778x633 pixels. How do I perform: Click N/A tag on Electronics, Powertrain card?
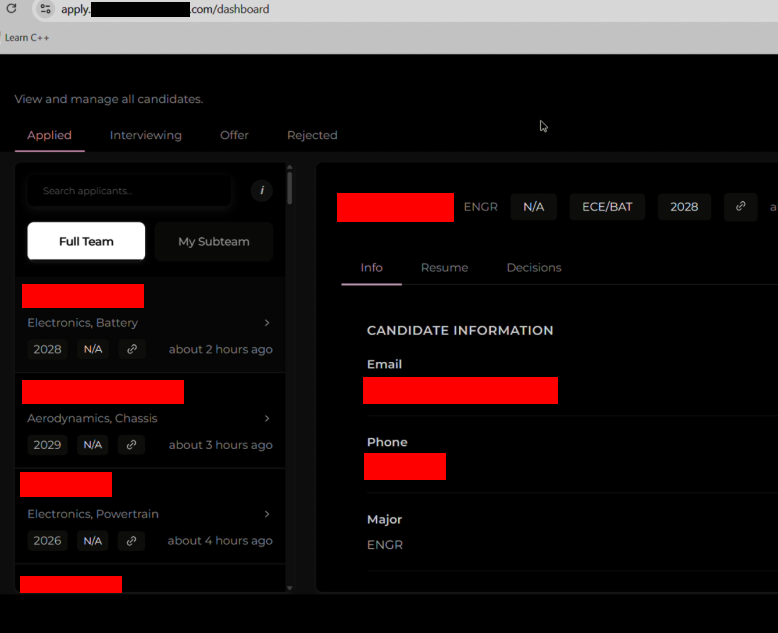(x=93, y=541)
